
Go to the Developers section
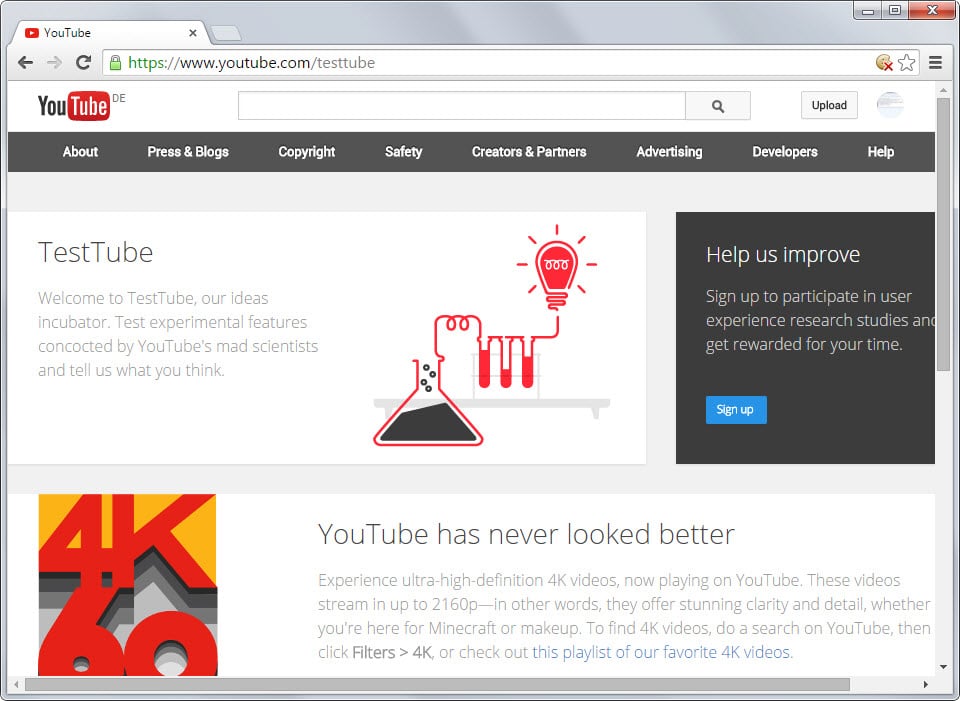pyautogui.click(x=785, y=152)
